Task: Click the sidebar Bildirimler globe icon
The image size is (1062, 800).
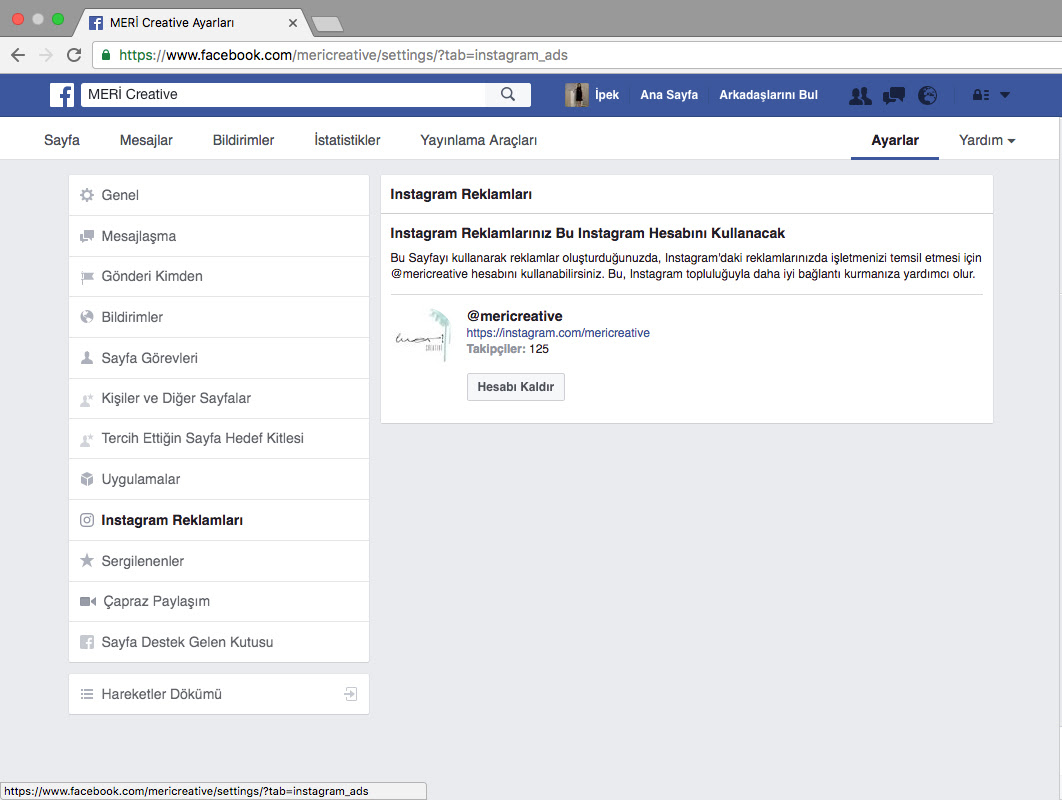Action: click(87, 317)
